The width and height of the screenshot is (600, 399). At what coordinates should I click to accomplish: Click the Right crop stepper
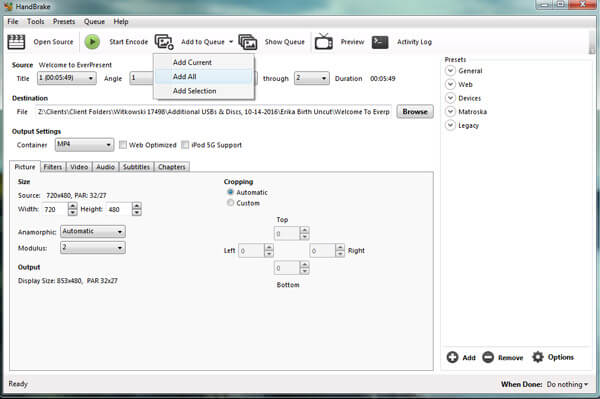pyautogui.click(x=340, y=251)
